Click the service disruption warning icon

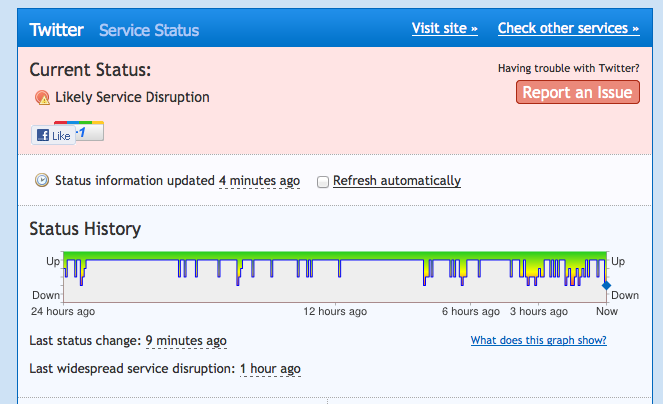point(42,97)
